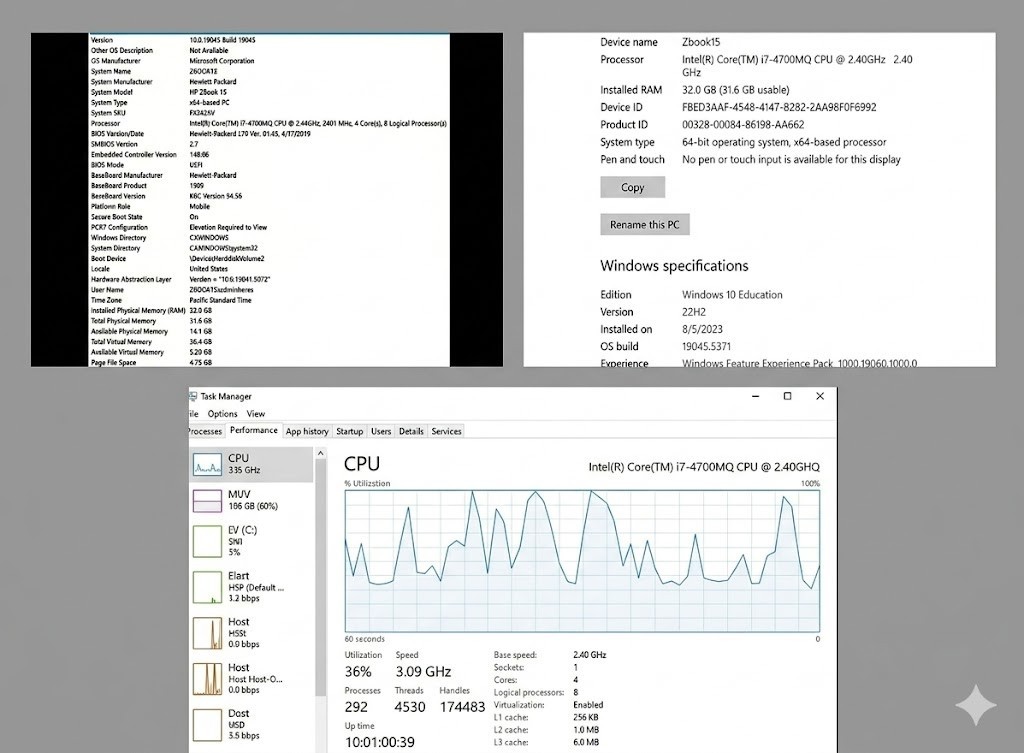Switch to the Startup tab

point(349,431)
